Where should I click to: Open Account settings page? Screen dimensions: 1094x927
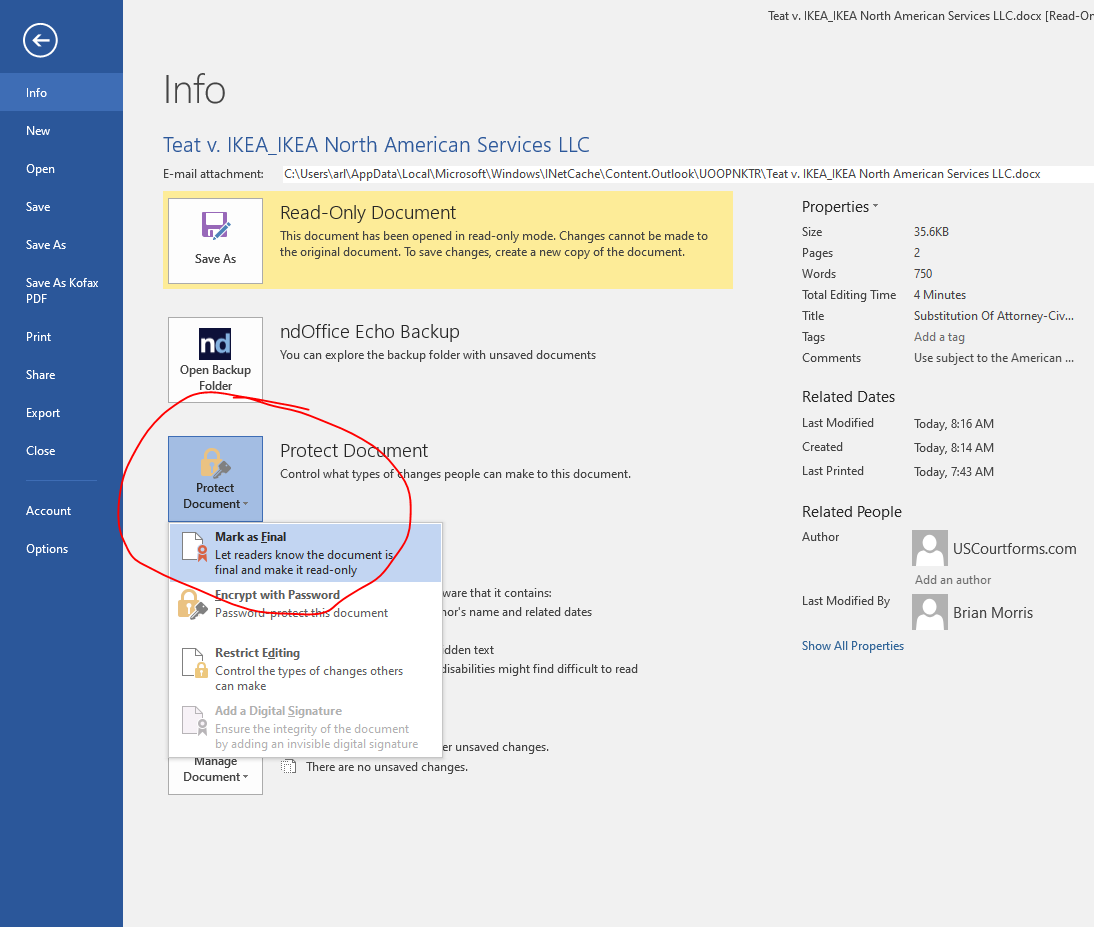(61, 511)
